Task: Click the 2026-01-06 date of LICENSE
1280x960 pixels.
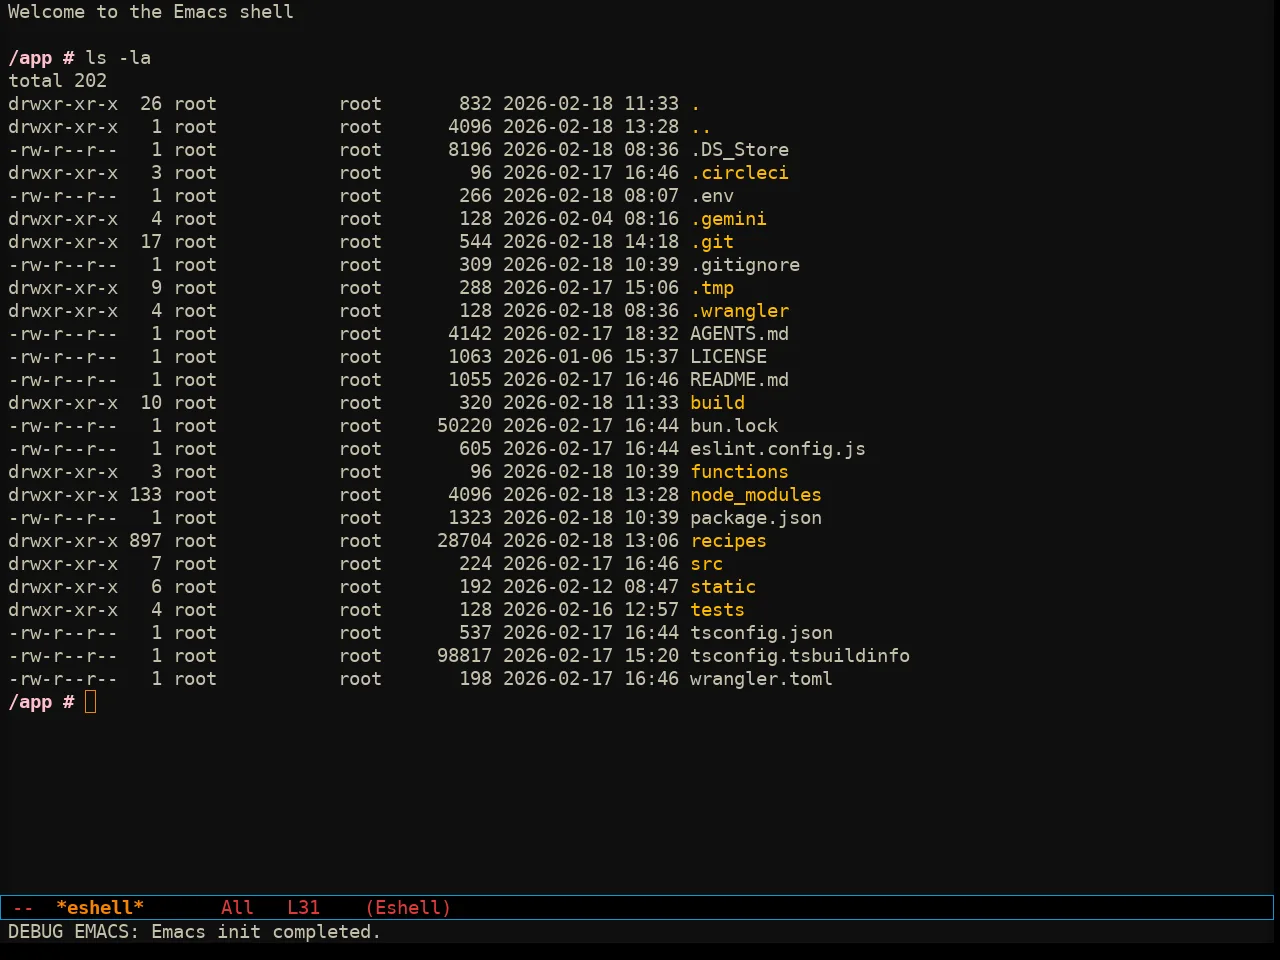Action: tap(558, 357)
